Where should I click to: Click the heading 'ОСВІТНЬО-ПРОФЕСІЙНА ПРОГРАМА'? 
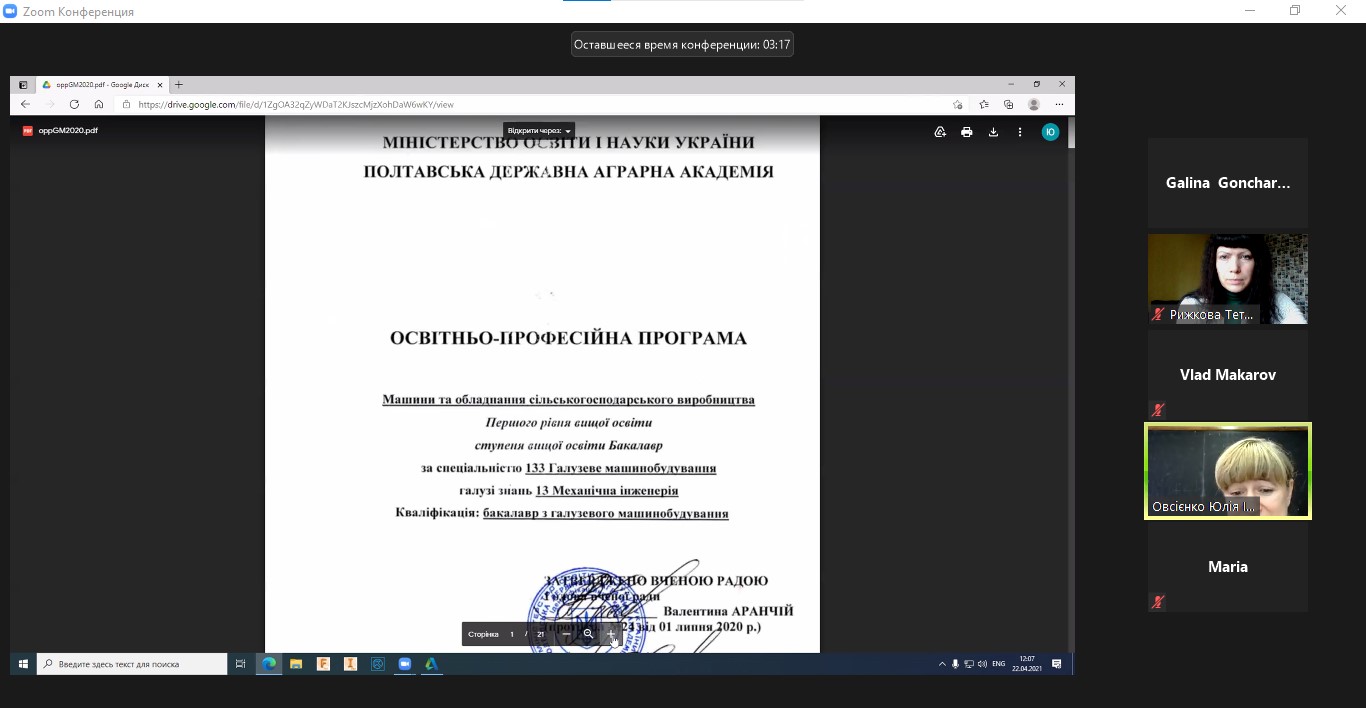568,338
